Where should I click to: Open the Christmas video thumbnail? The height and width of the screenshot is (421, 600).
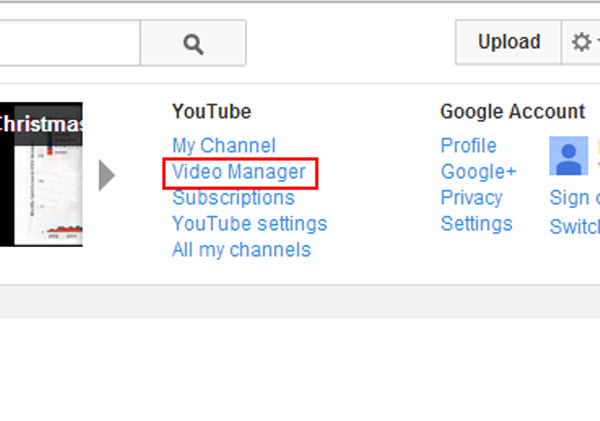point(41,174)
